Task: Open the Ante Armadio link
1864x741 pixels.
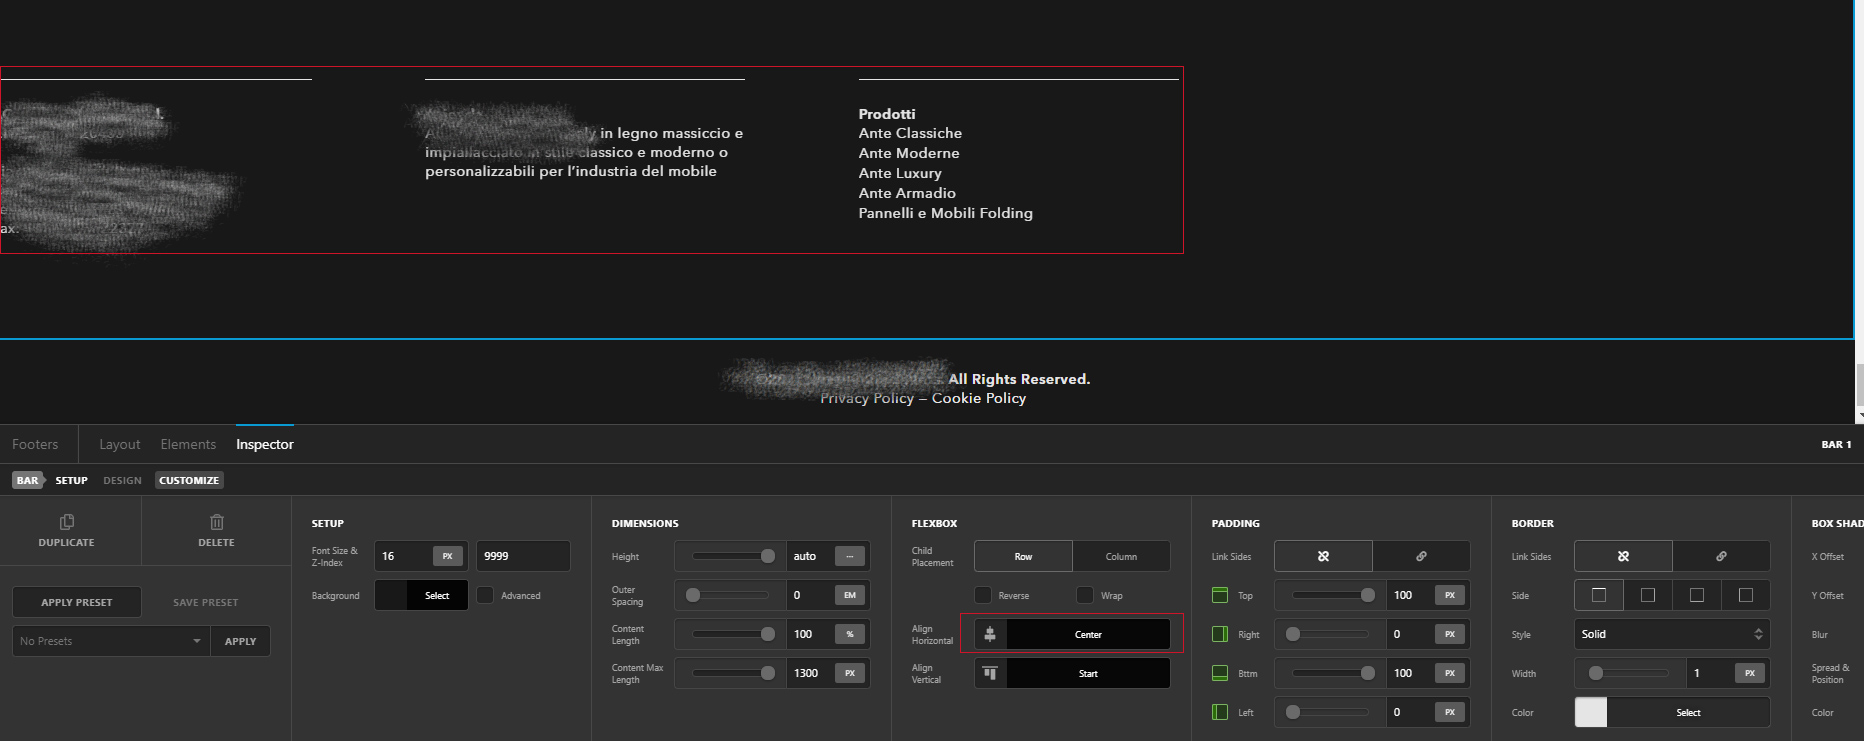Action: (907, 193)
